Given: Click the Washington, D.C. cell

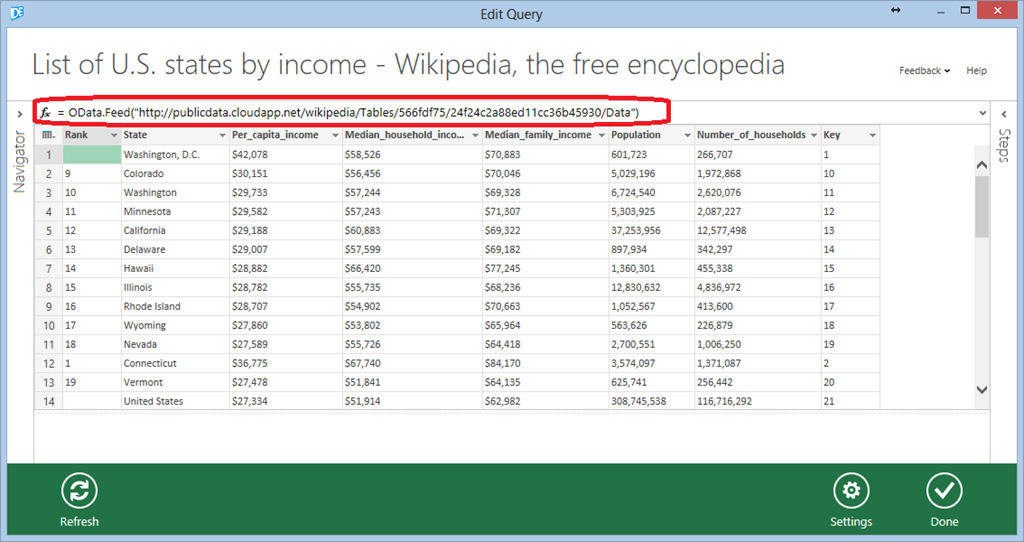Looking at the screenshot, I should coord(175,155).
